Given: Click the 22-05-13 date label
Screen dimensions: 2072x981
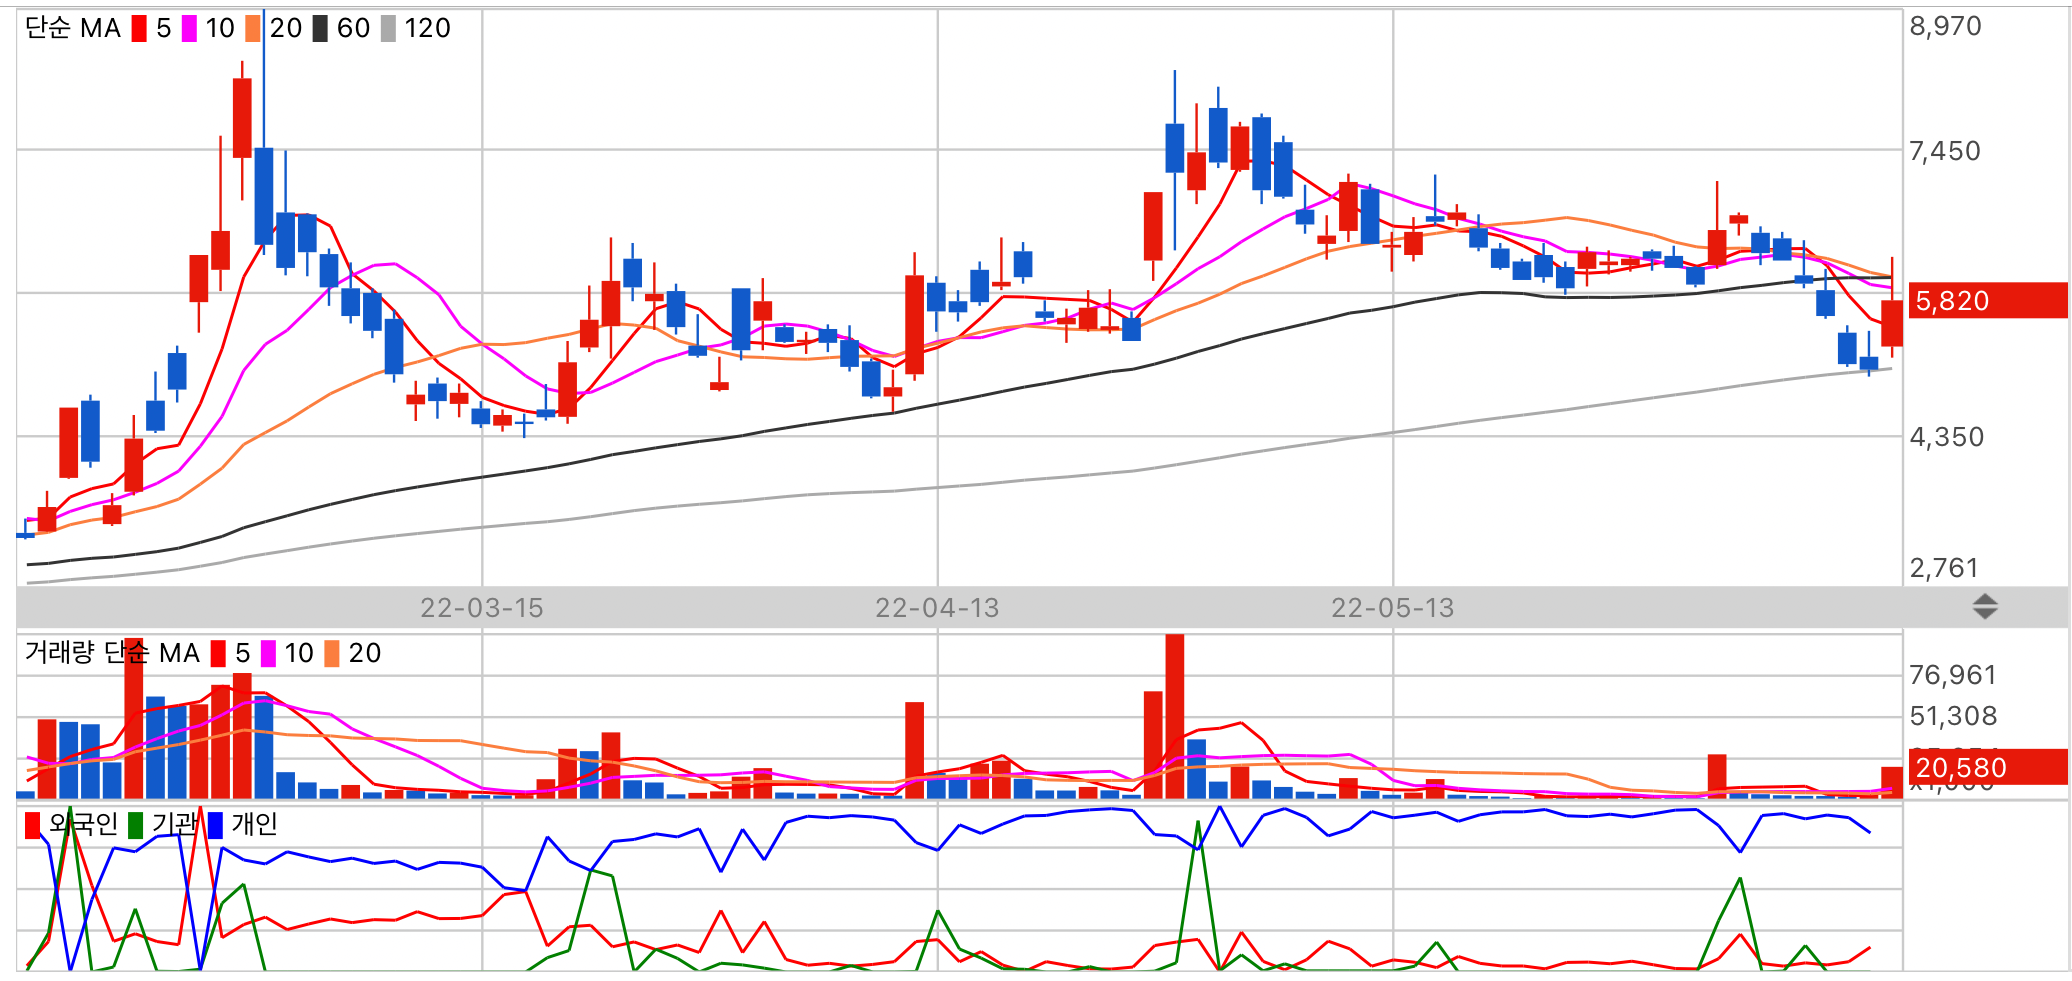Looking at the screenshot, I should (x=1393, y=608).
